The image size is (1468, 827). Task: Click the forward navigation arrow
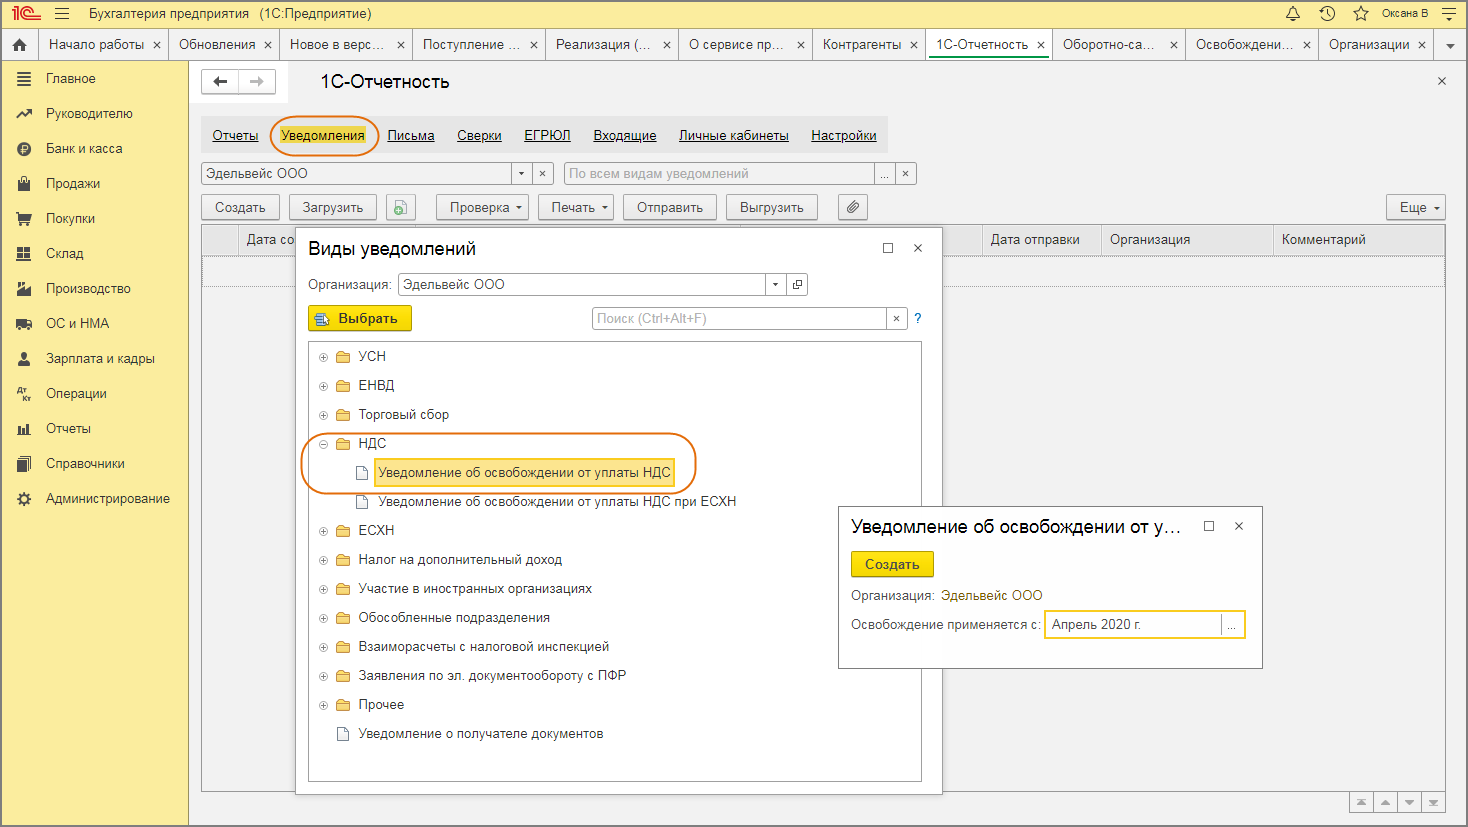[x=257, y=82]
